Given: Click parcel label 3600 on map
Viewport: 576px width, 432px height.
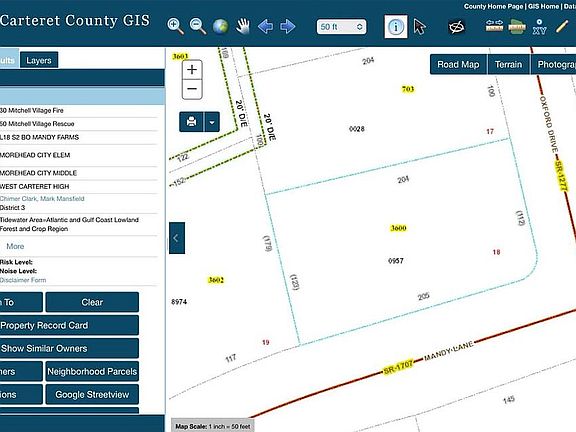Looking at the screenshot, I should (398, 228).
